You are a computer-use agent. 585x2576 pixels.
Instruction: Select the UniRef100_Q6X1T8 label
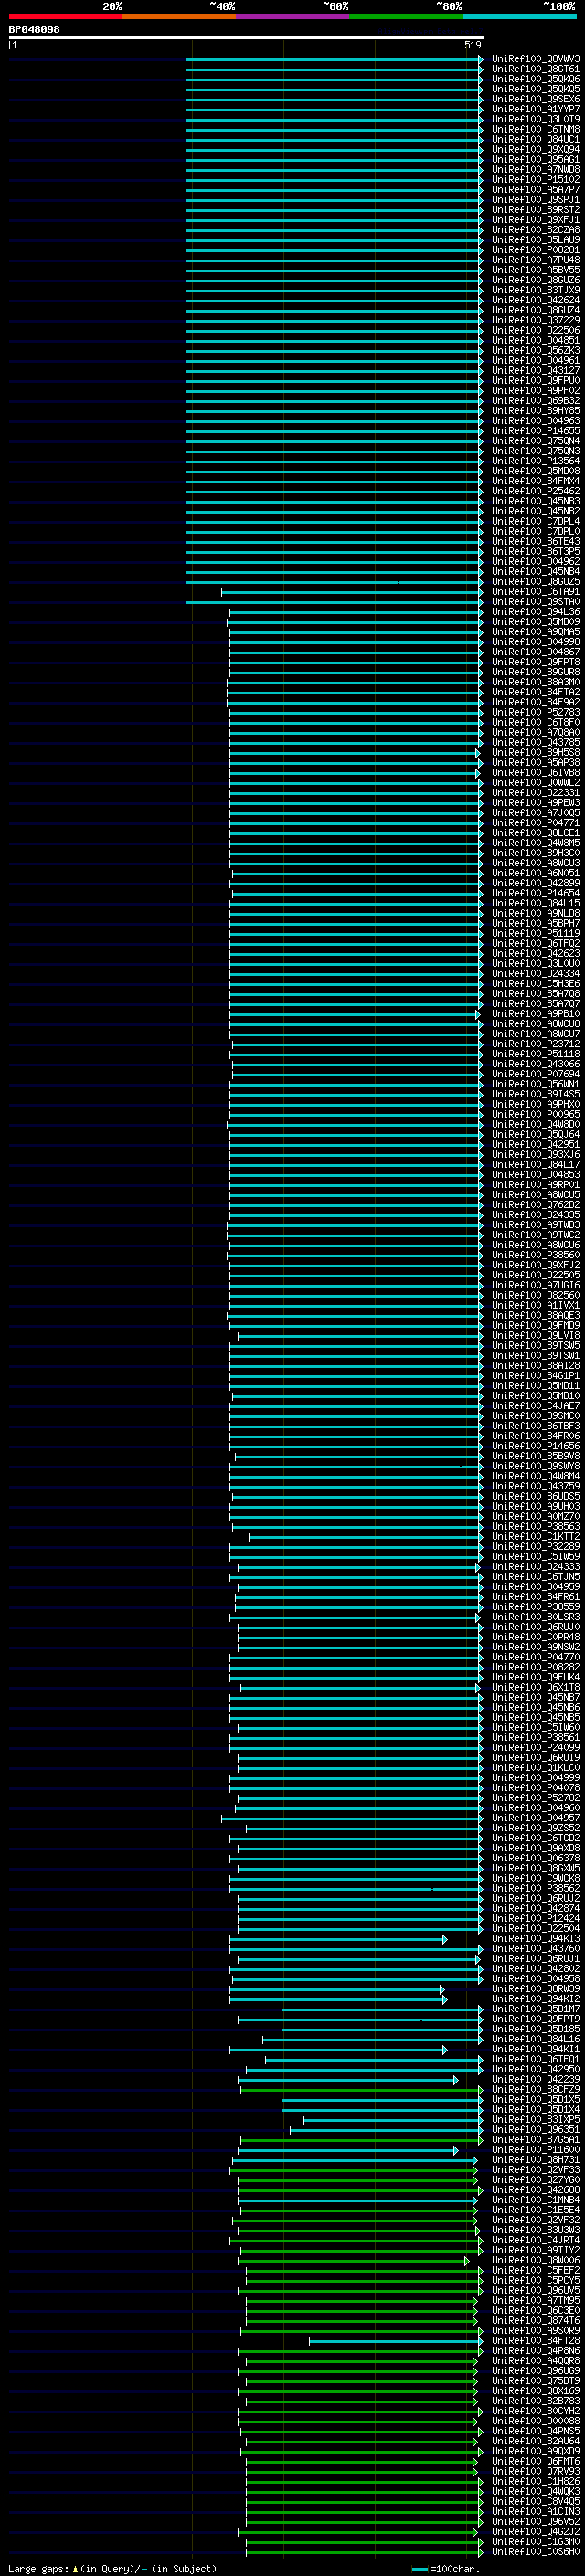coord(535,1688)
